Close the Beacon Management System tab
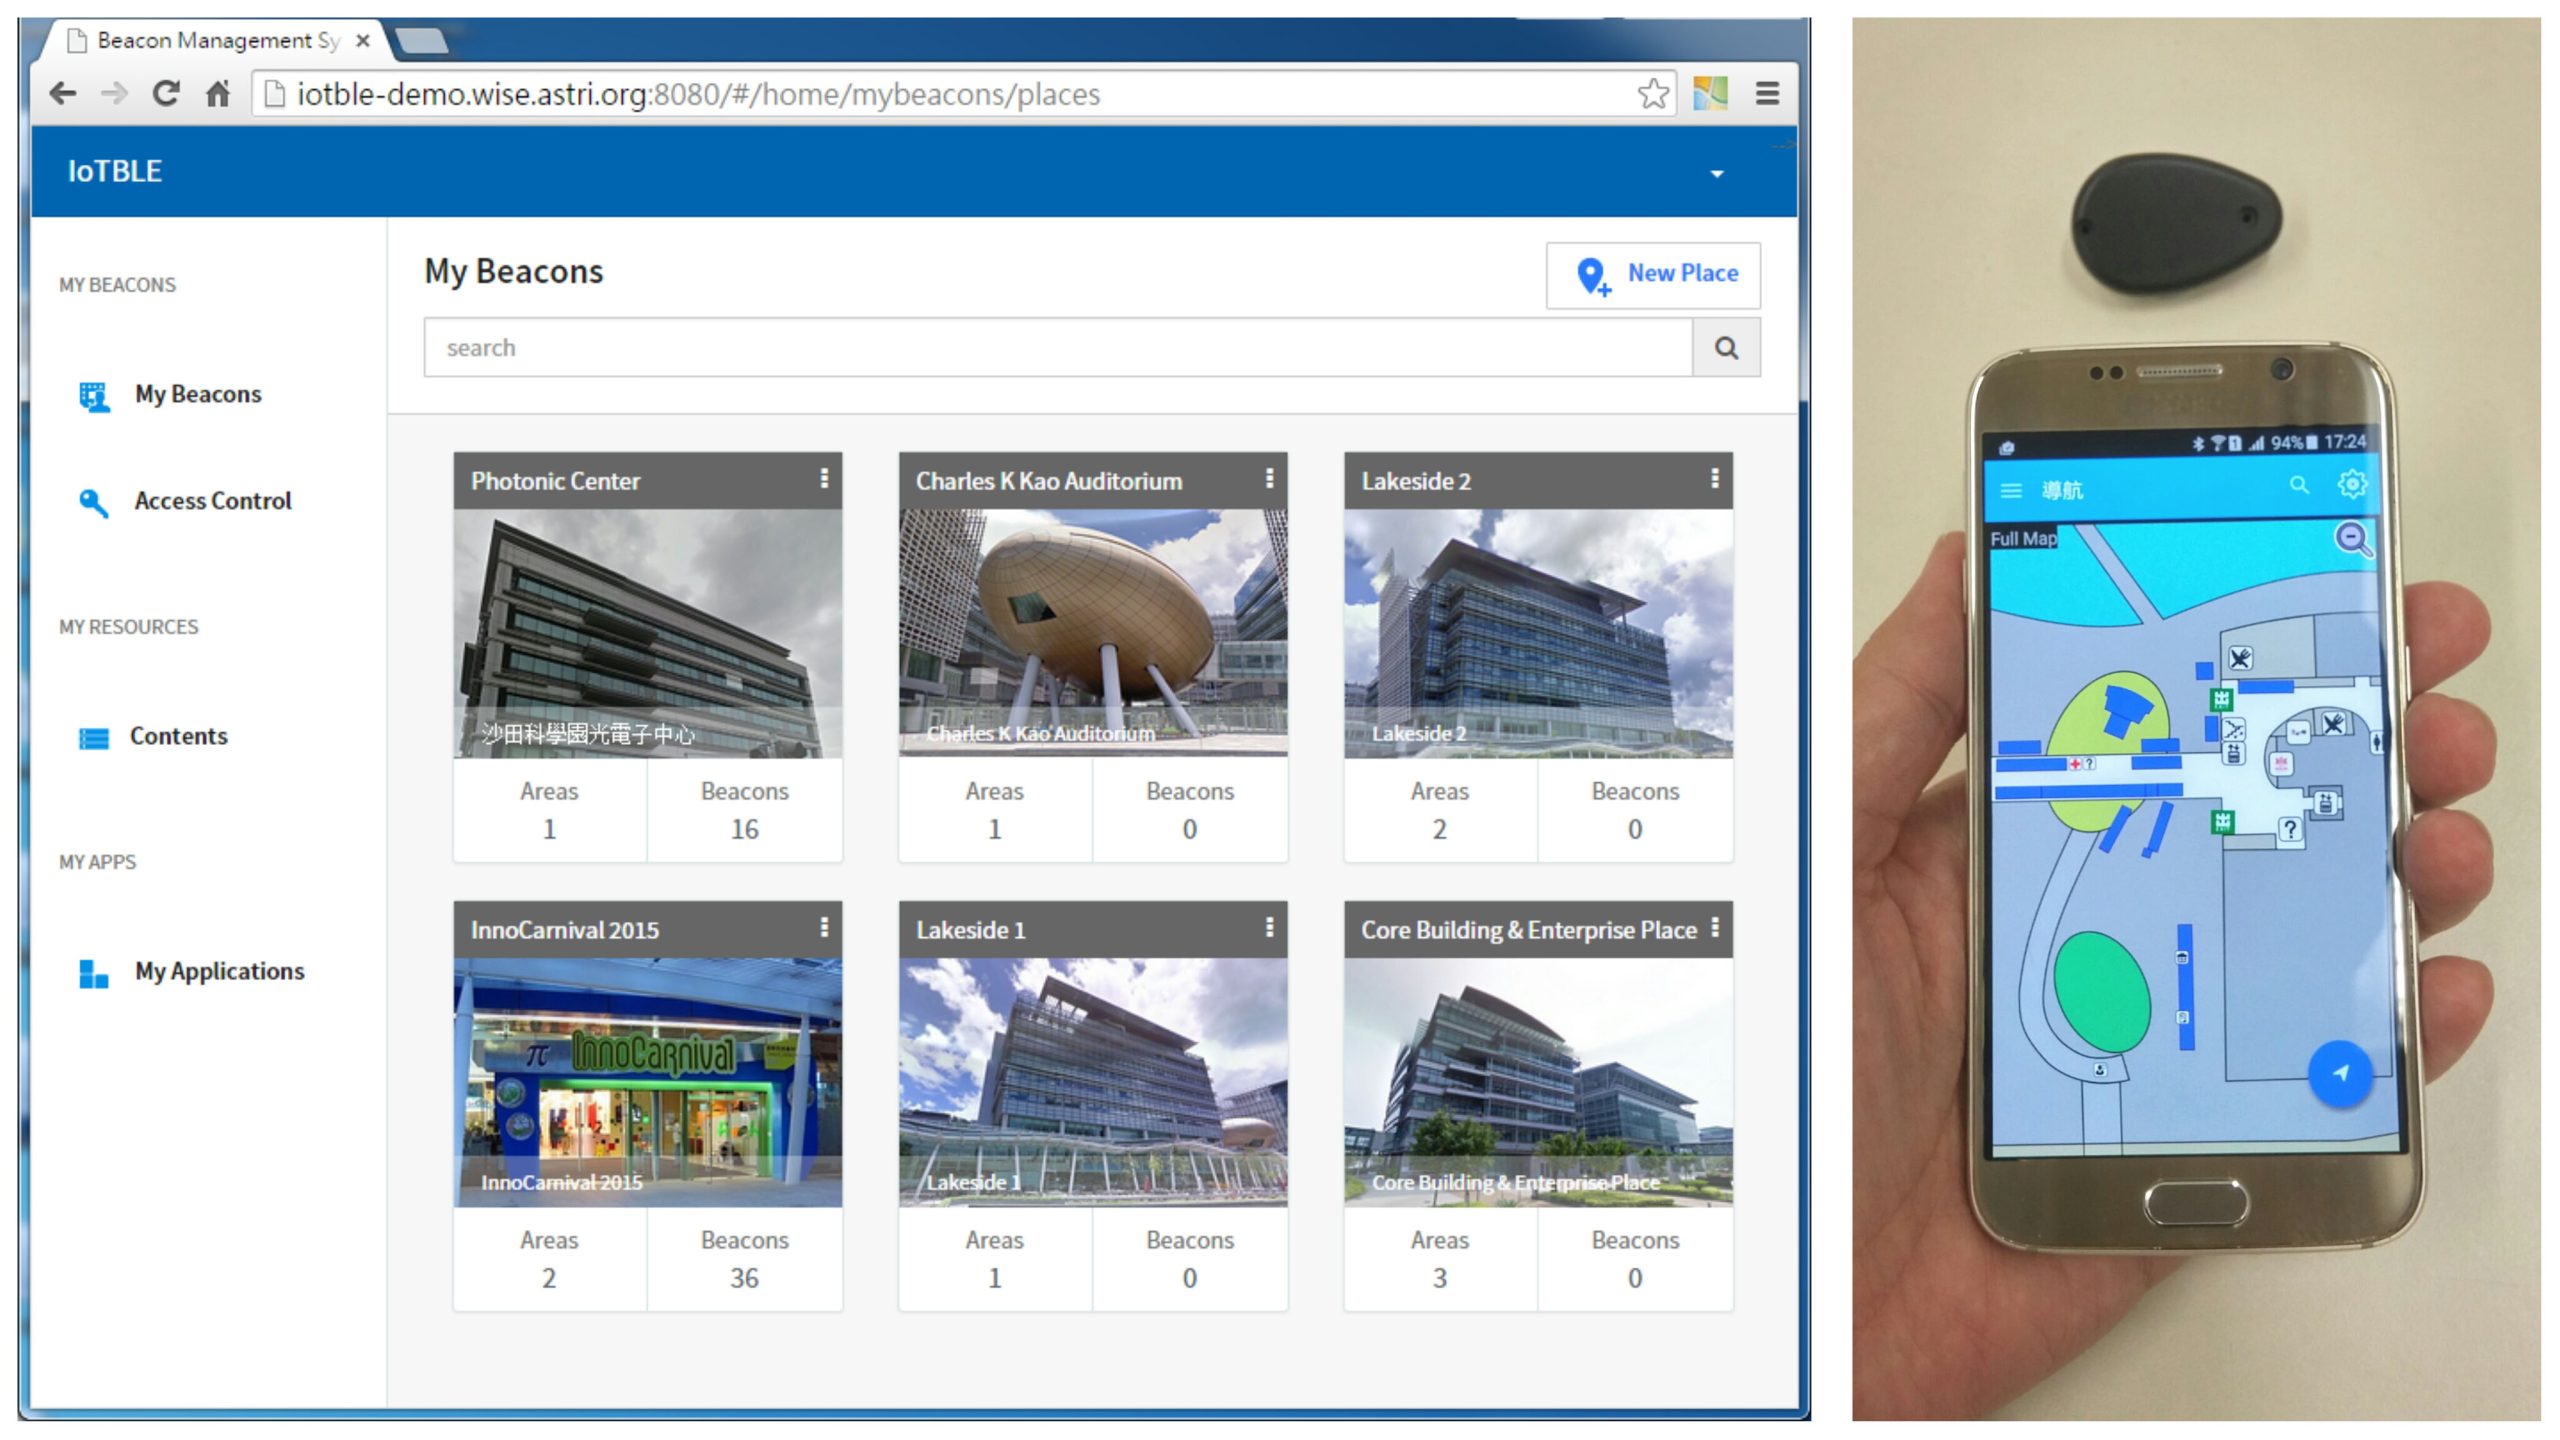The width and height of the screenshot is (2560, 1440). 363,41
